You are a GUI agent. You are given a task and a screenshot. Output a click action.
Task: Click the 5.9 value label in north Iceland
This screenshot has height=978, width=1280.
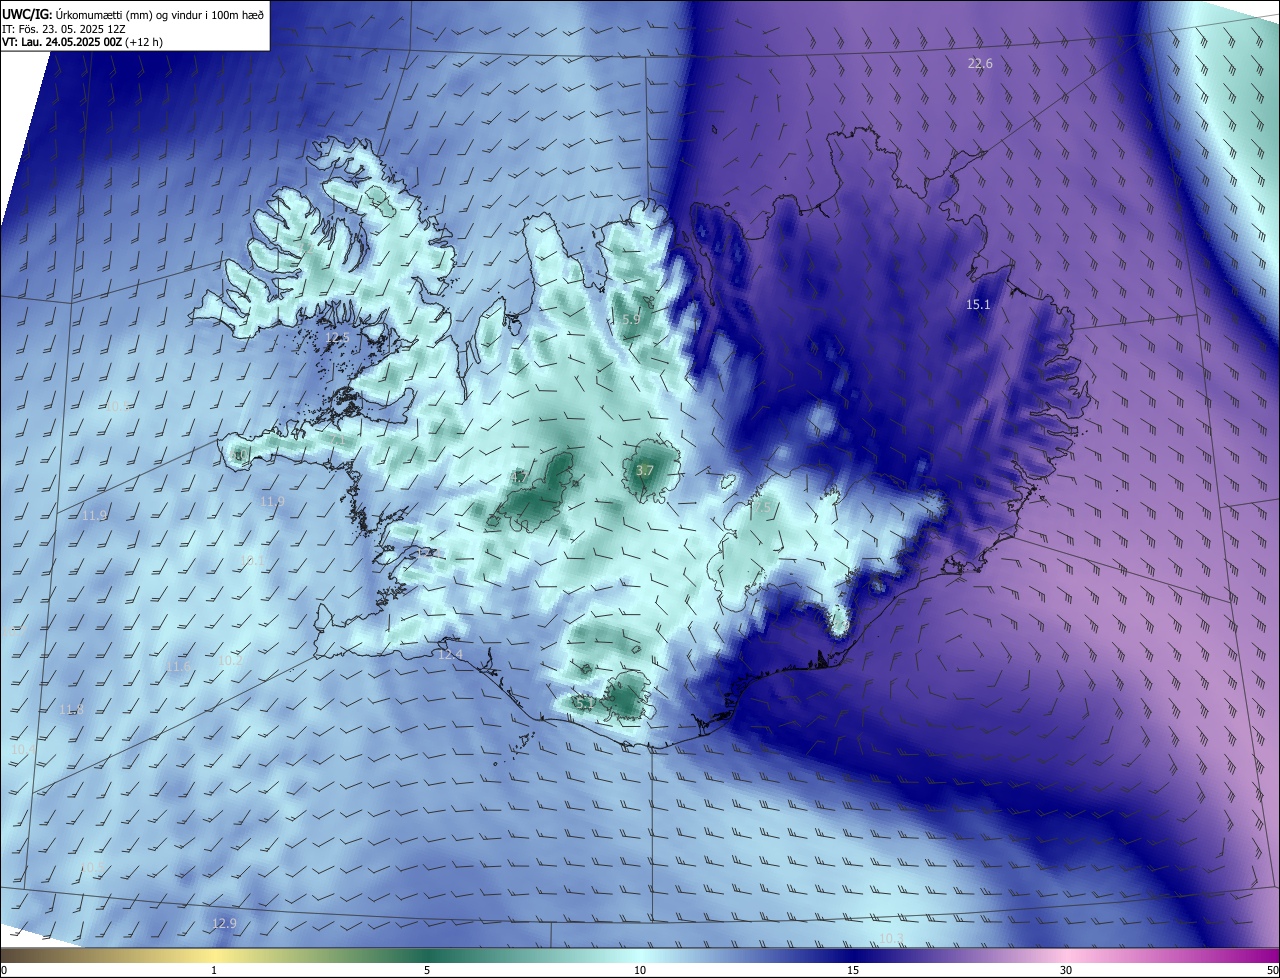pyautogui.click(x=631, y=320)
